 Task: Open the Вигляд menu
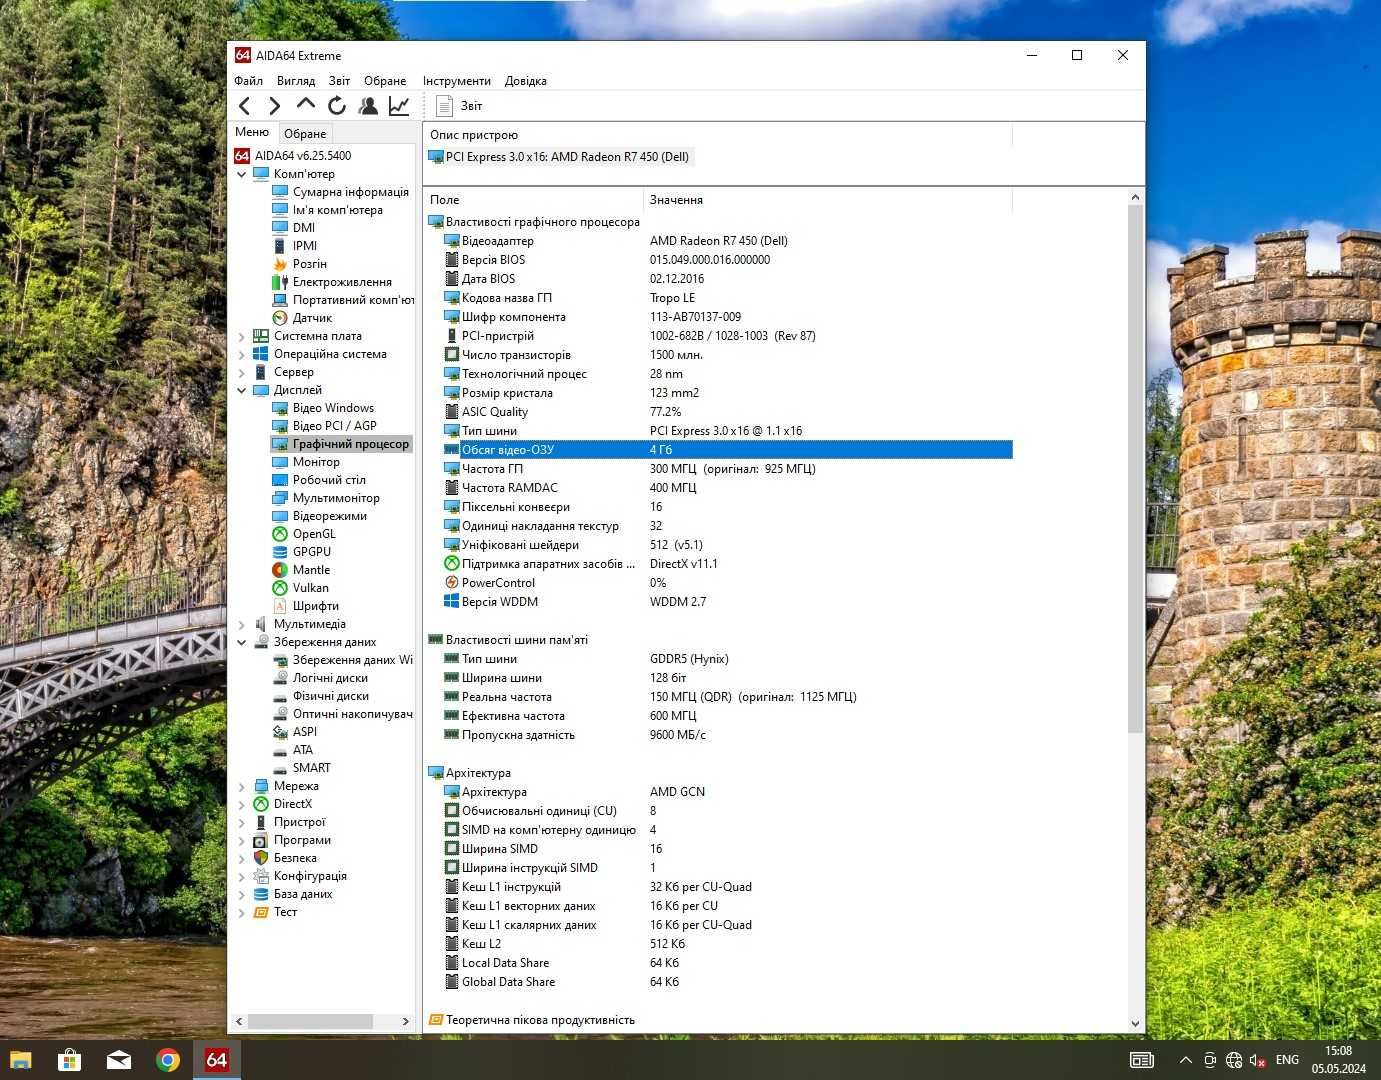tap(296, 81)
